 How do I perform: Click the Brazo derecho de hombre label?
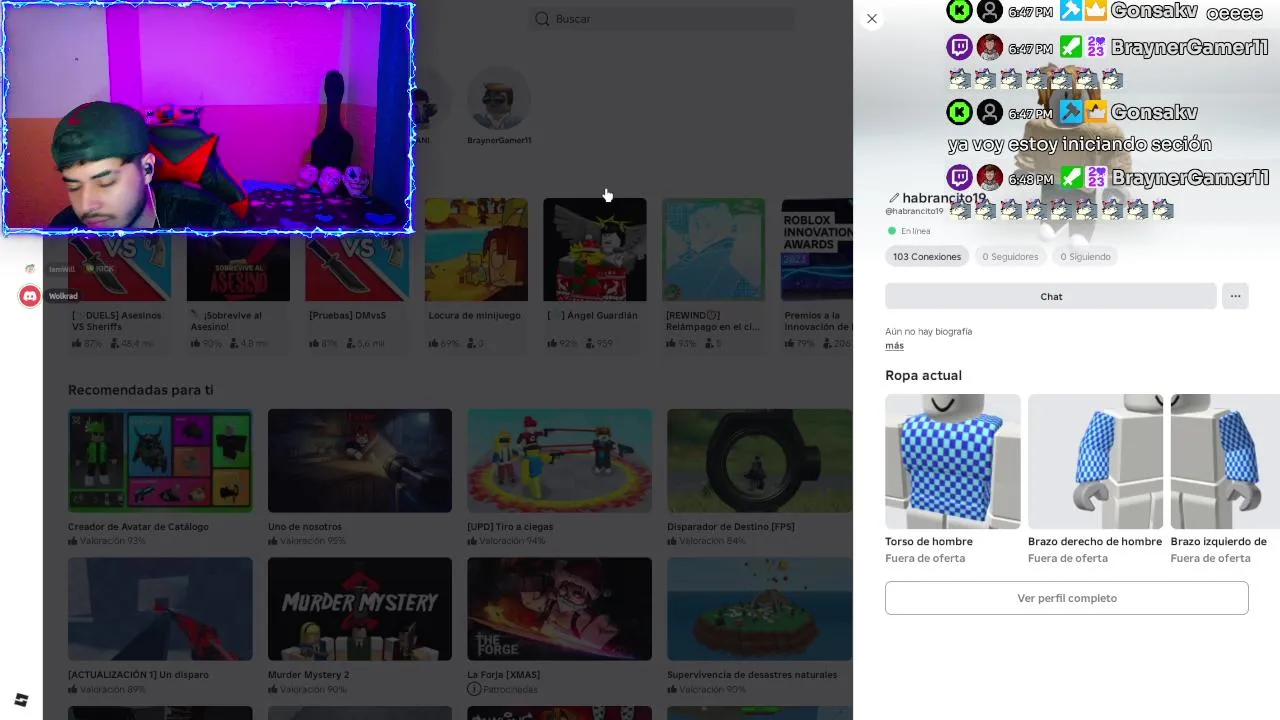tap(1095, 542)
